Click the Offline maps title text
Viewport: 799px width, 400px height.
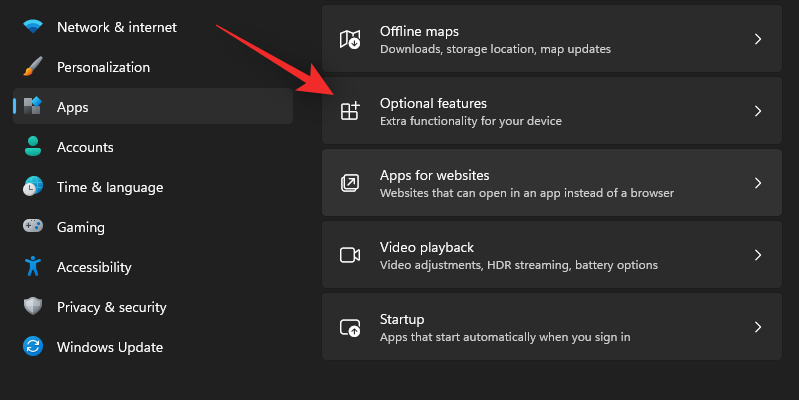tap(419, 31)
